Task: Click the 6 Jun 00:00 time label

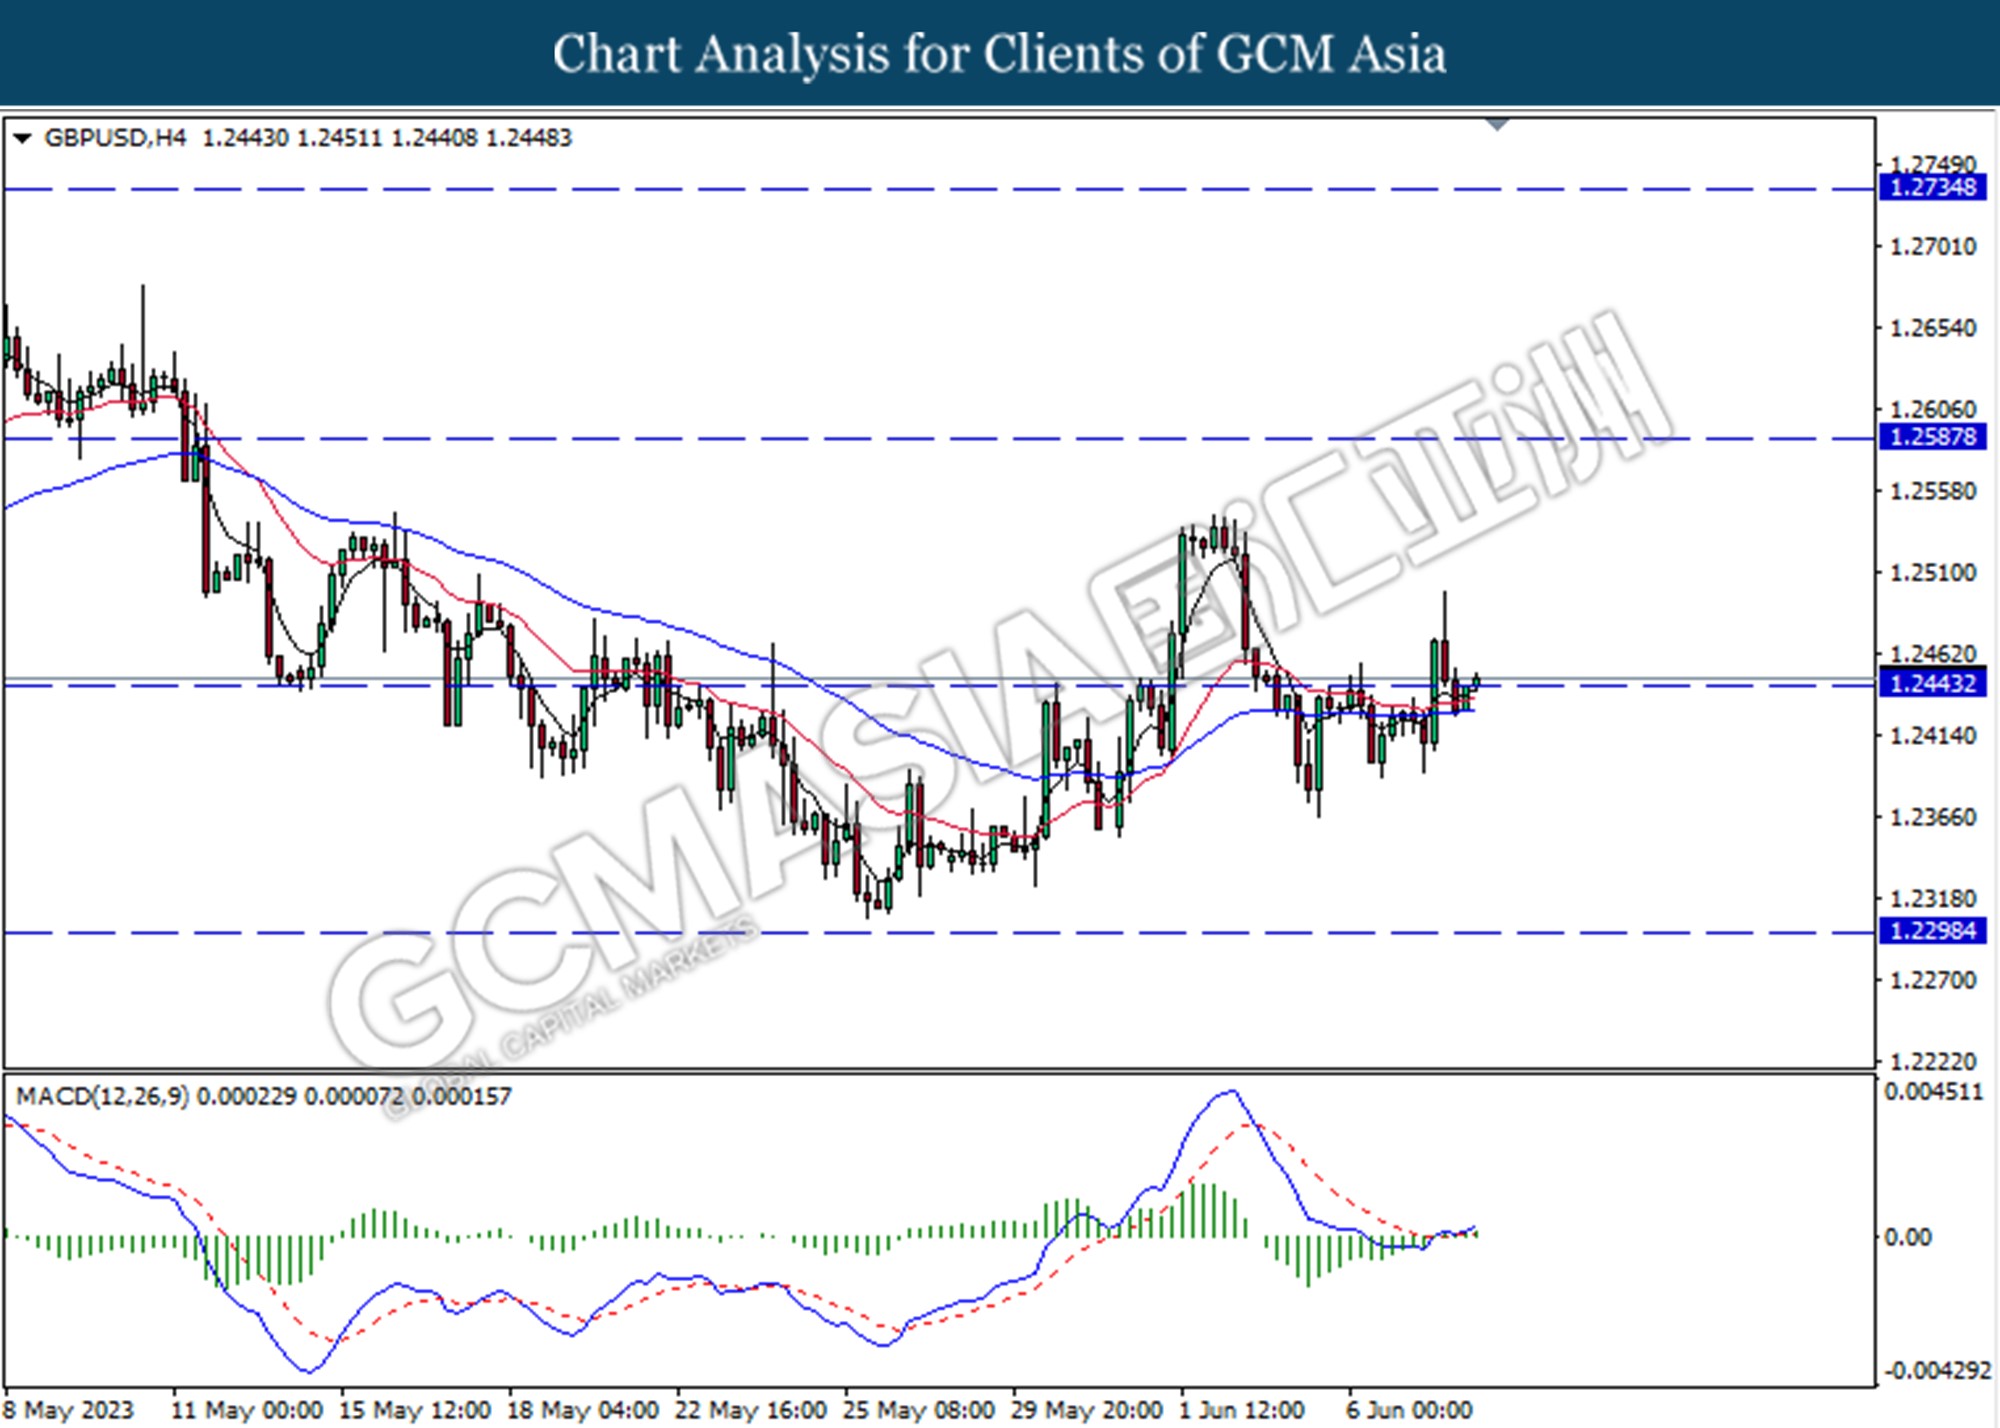Action: [1409, 1411]
